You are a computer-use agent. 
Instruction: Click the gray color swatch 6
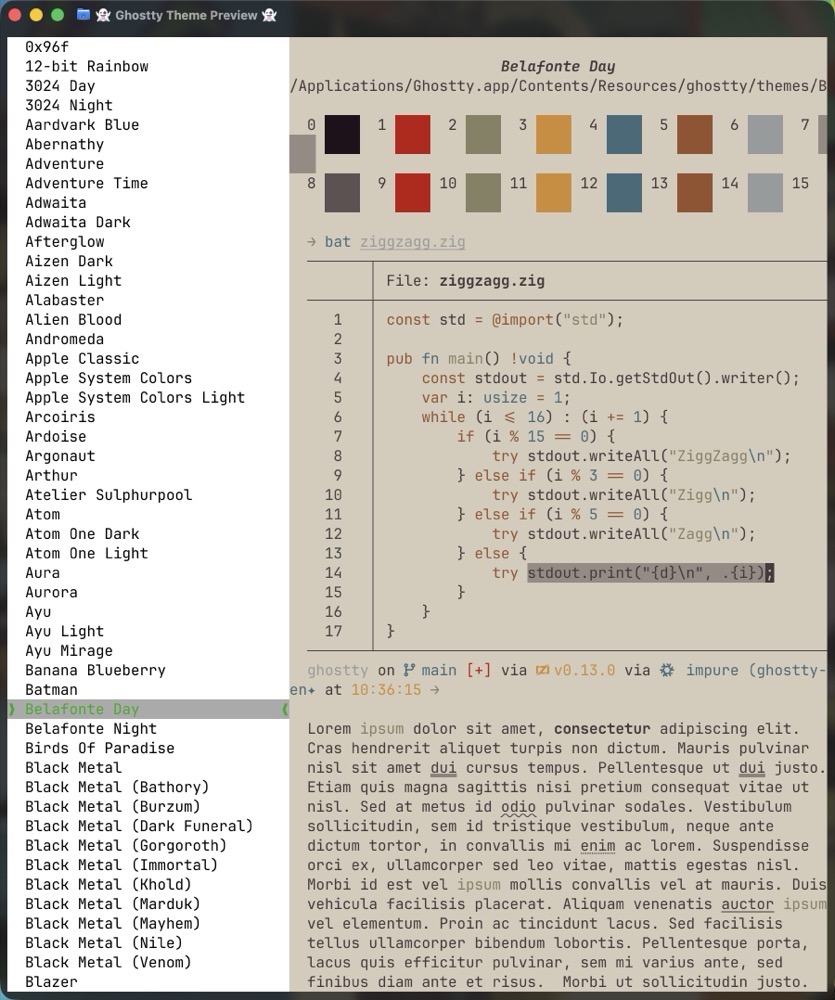765,135
